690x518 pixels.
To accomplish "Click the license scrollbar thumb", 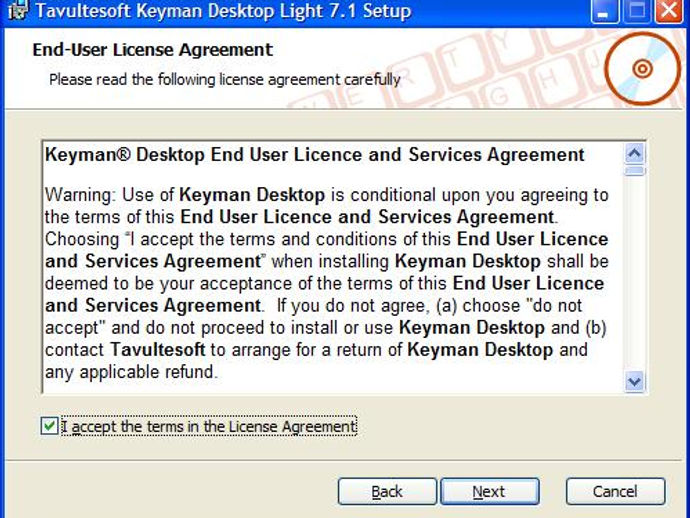I will (635, 171).
